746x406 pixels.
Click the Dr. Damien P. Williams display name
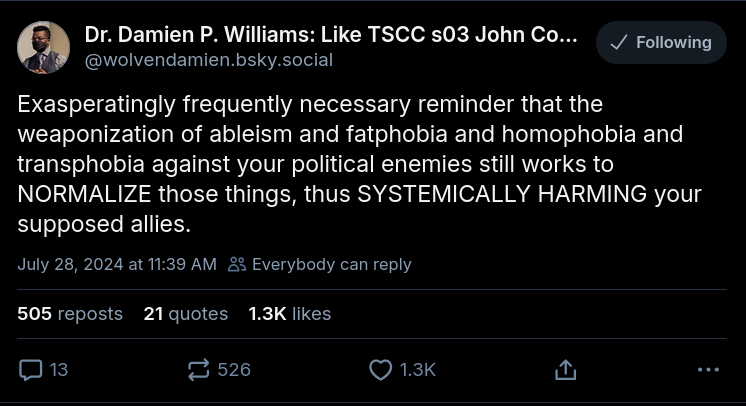coord(330,35)
